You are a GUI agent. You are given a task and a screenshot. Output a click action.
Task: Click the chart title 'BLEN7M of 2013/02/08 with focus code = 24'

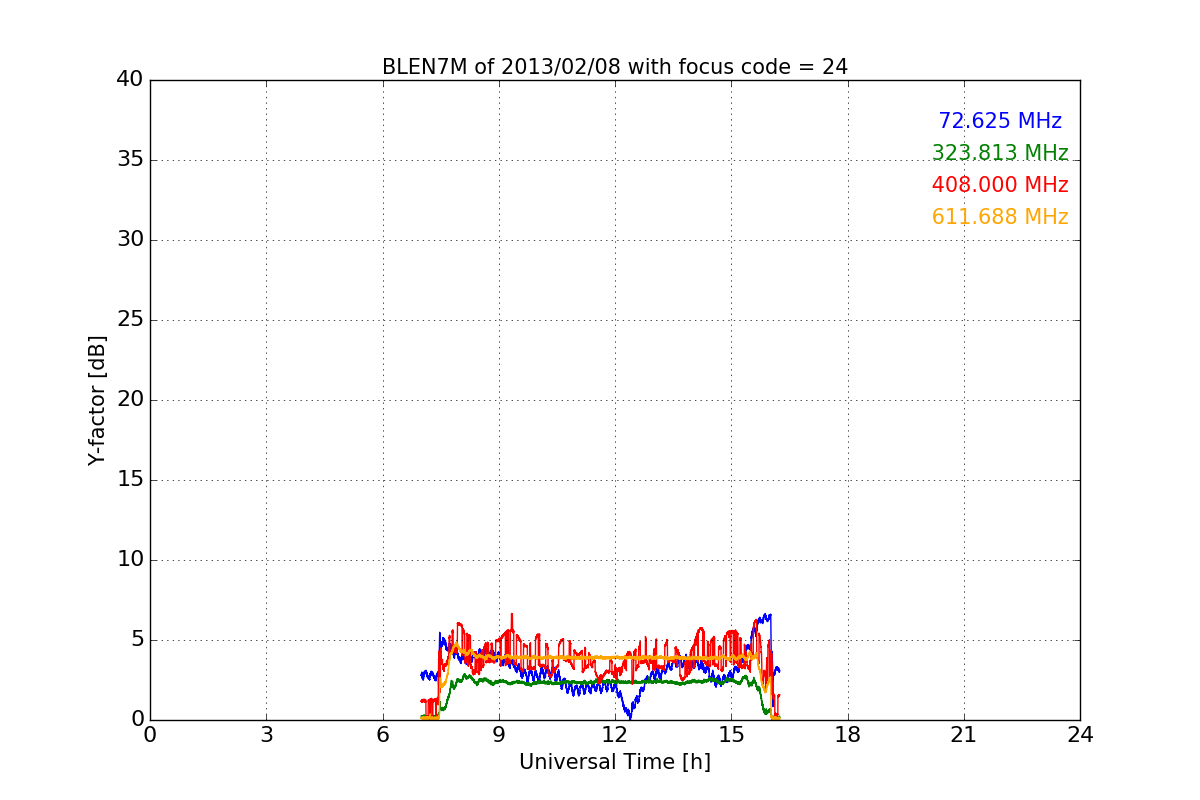point(614,67)
